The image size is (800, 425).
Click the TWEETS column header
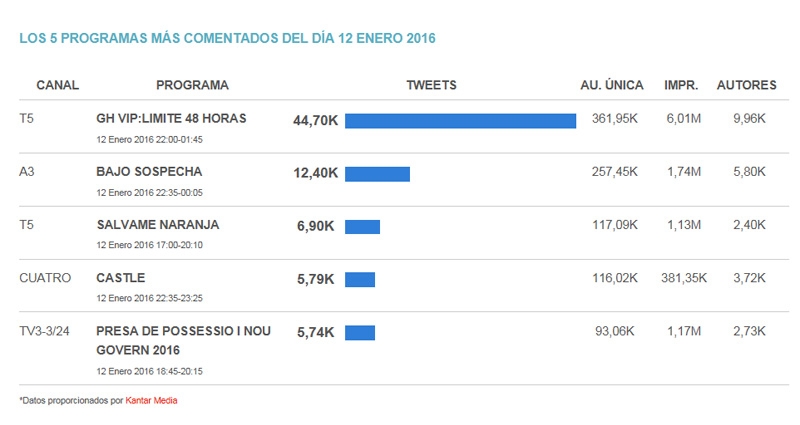click(431, 86)
